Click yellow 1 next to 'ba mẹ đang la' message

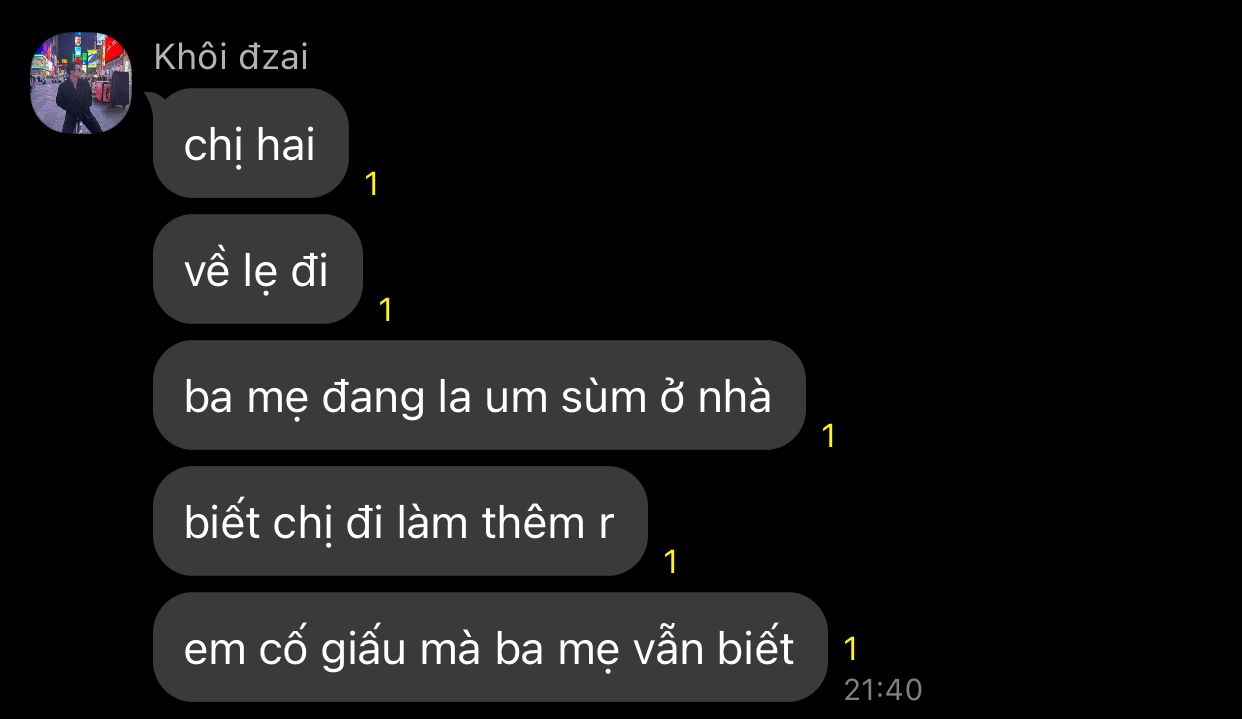(828, 436)
